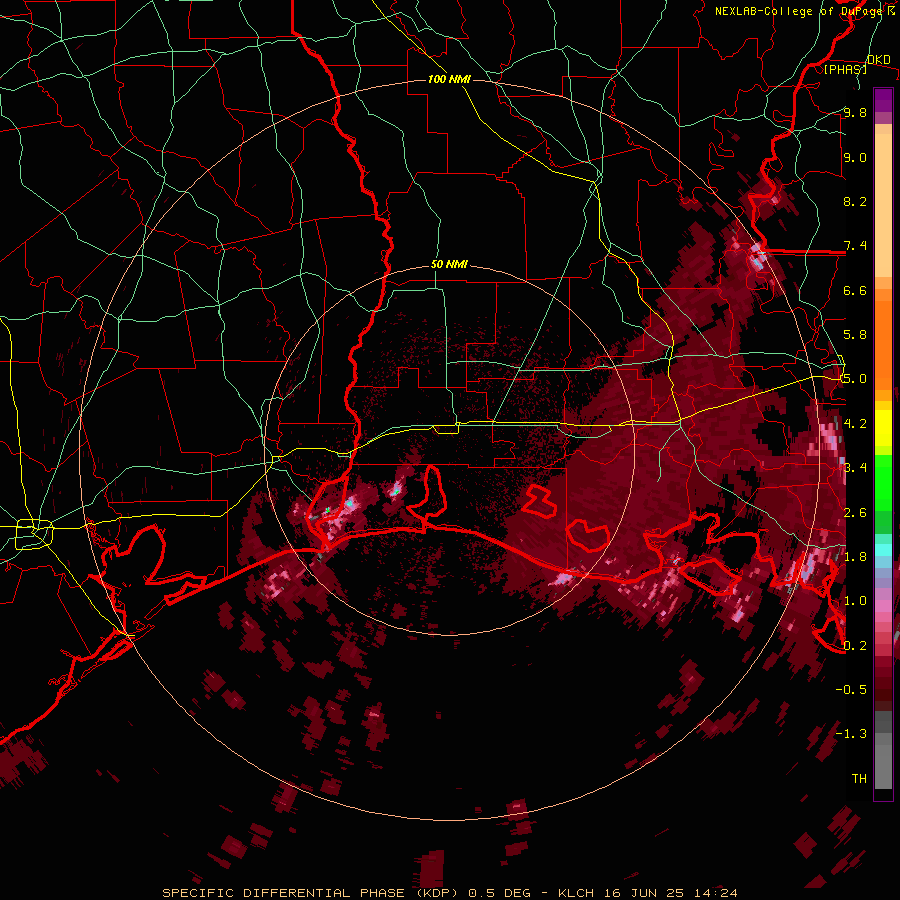Click the 9.8 value on the color scale

click(855, 112)
